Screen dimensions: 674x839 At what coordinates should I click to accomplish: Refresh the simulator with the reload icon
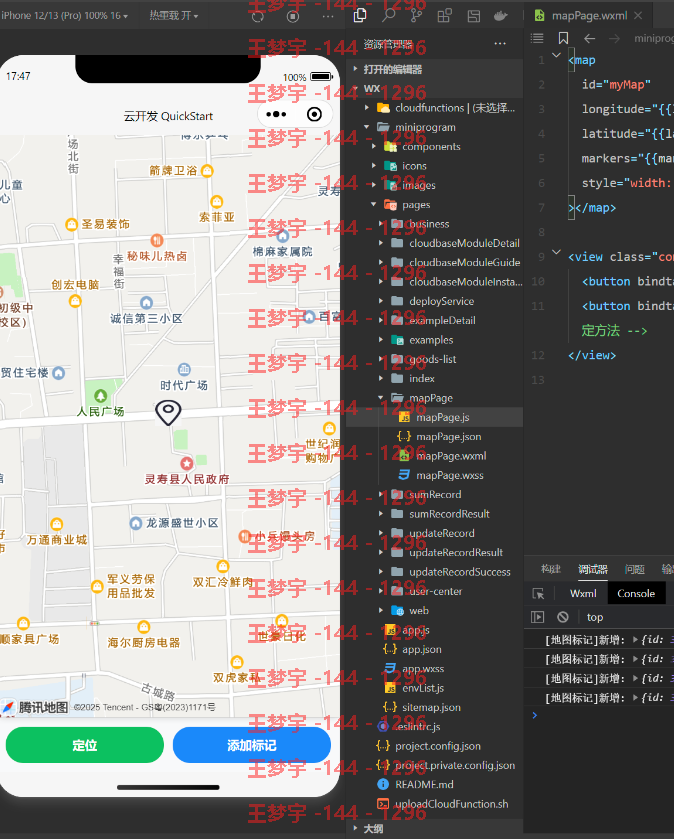click(258, 16)
